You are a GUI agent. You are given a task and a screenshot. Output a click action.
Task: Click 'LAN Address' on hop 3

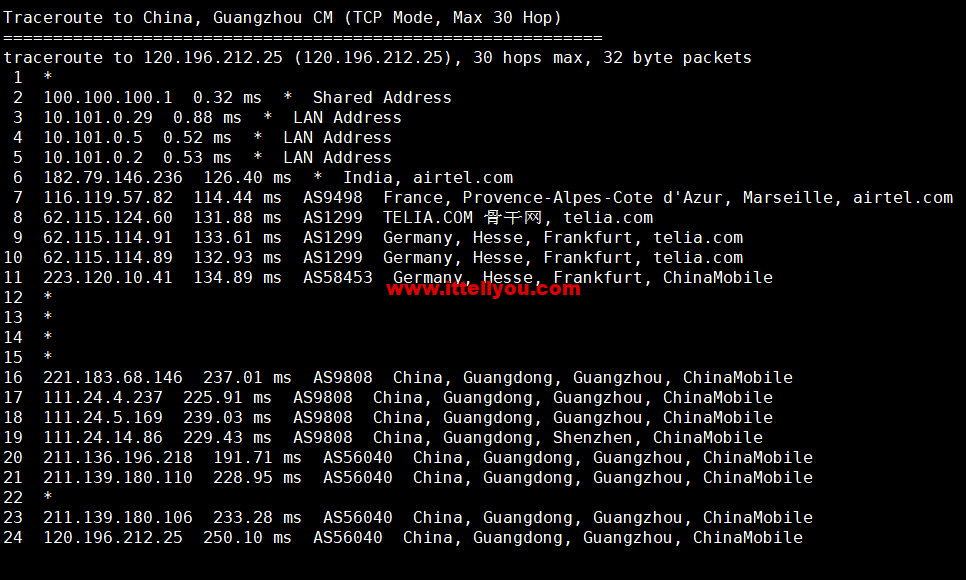coord(347,118)
